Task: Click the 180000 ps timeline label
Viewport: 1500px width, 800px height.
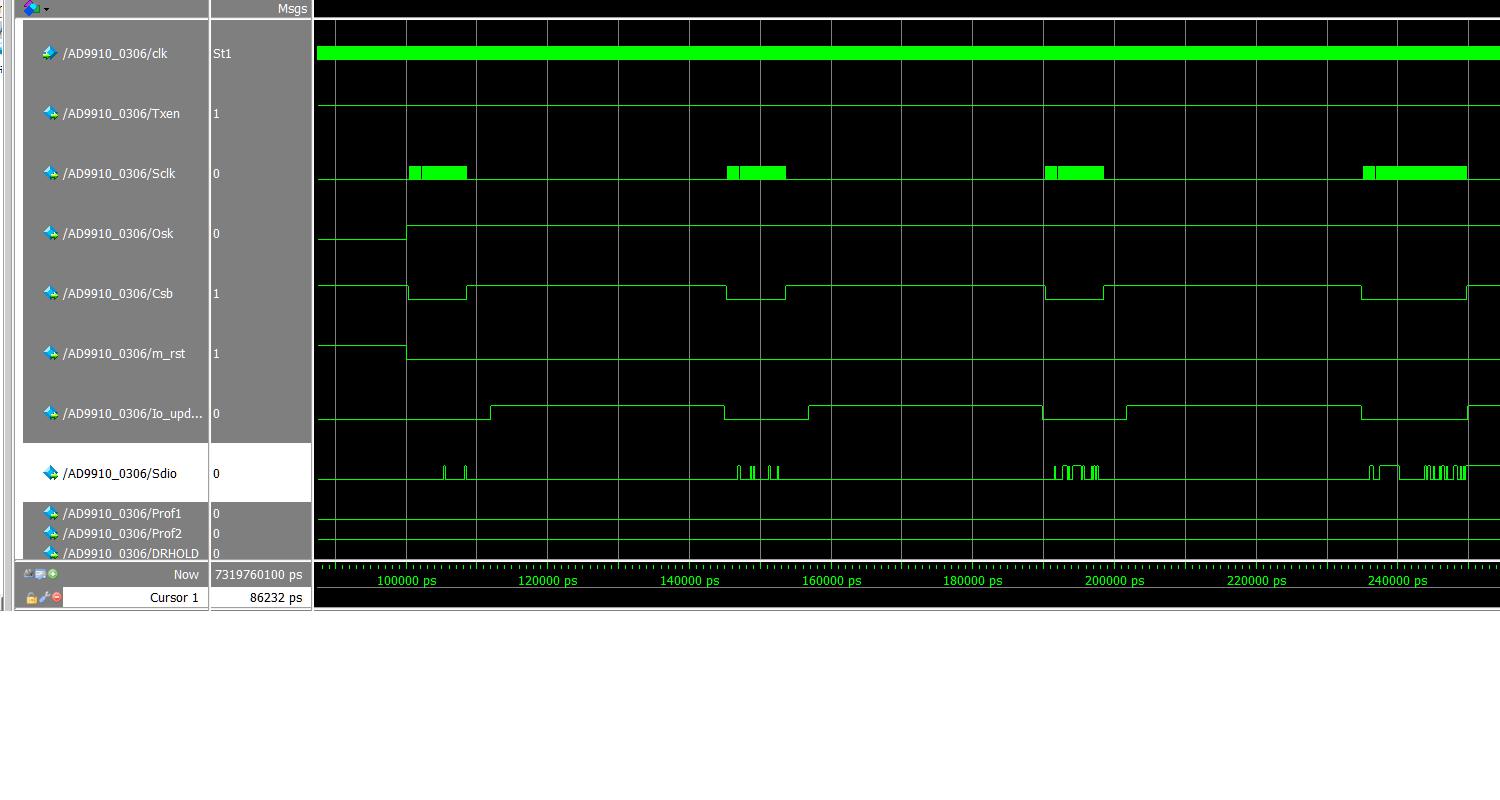Action: tap(972, 580)
